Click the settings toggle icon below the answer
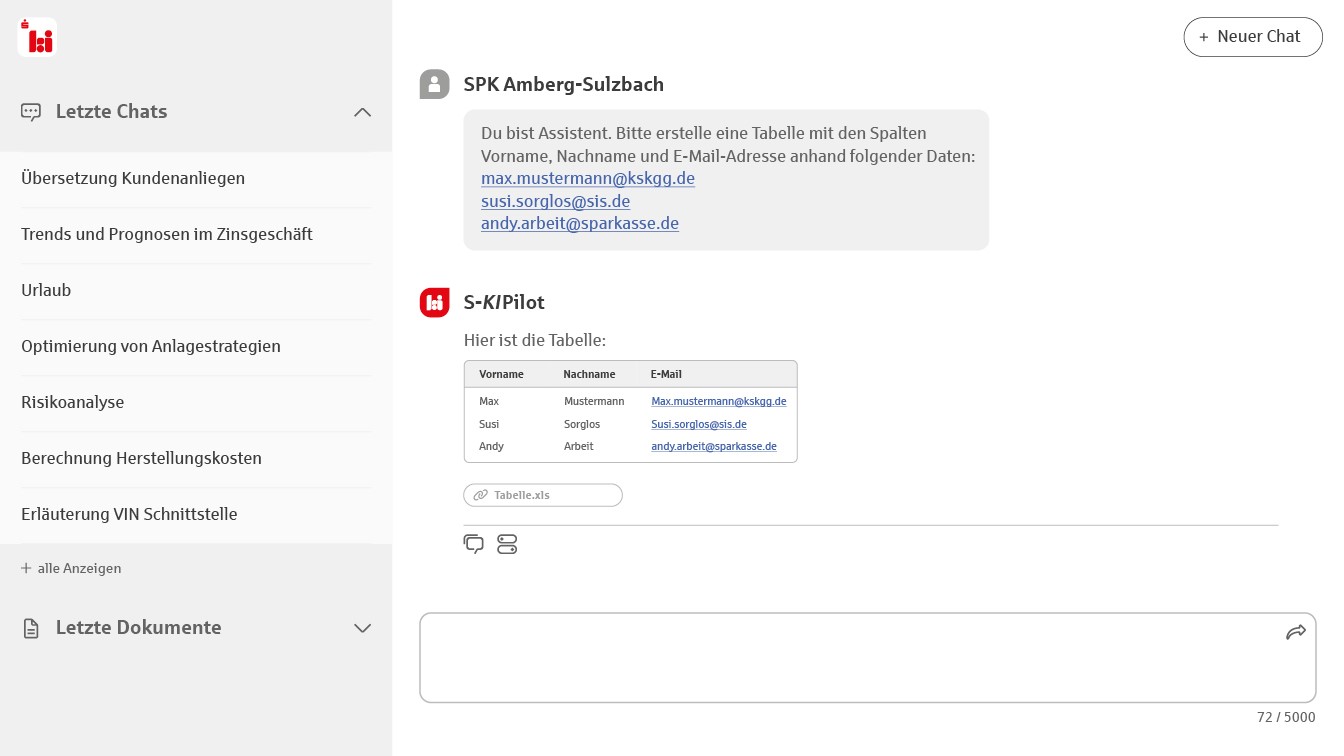Screen dimensions: 1344x756 coord(507,544)
